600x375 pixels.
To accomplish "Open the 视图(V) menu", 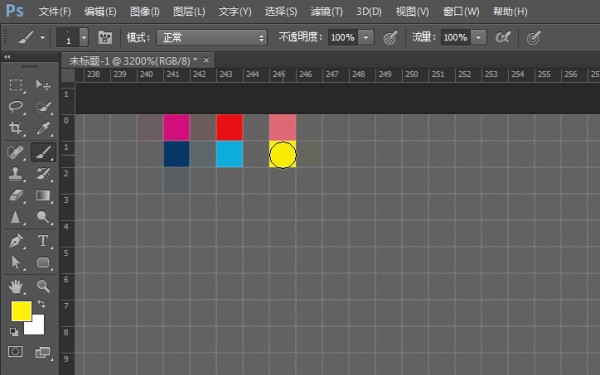I will click(x=412, y=11).
